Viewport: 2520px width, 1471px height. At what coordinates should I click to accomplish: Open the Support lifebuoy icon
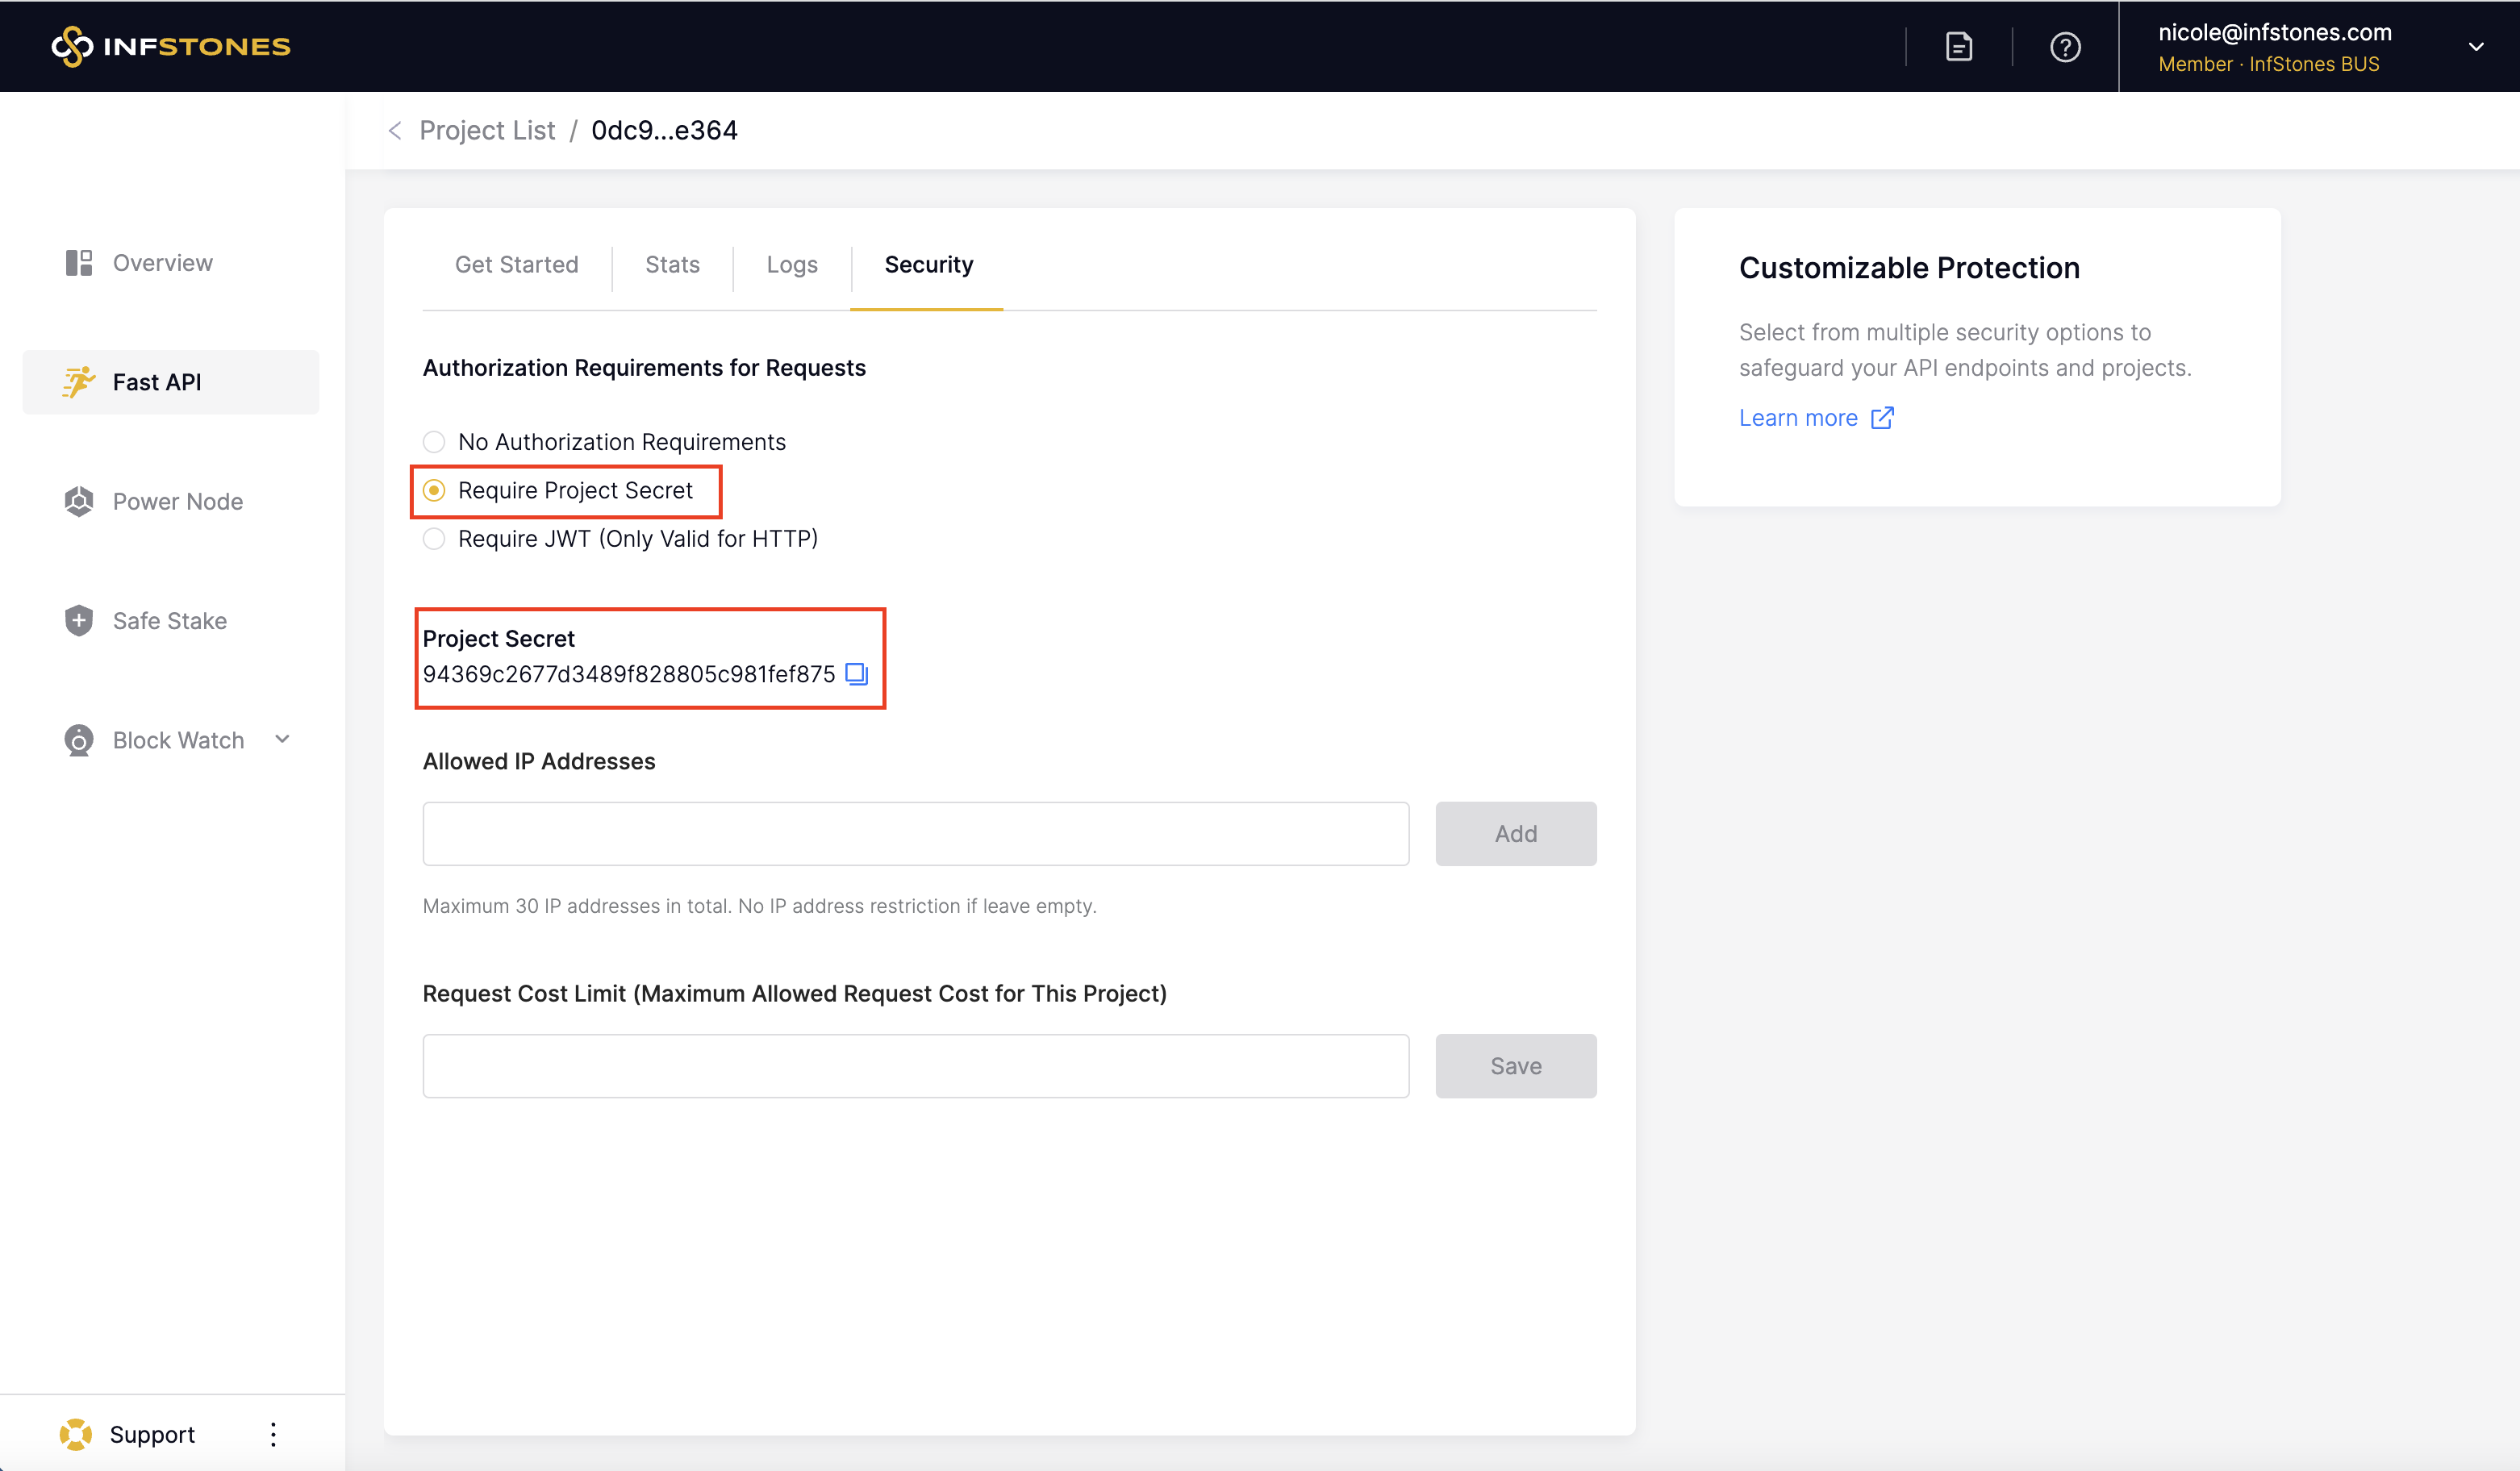pyautogui.click(x=76, y=1434)
